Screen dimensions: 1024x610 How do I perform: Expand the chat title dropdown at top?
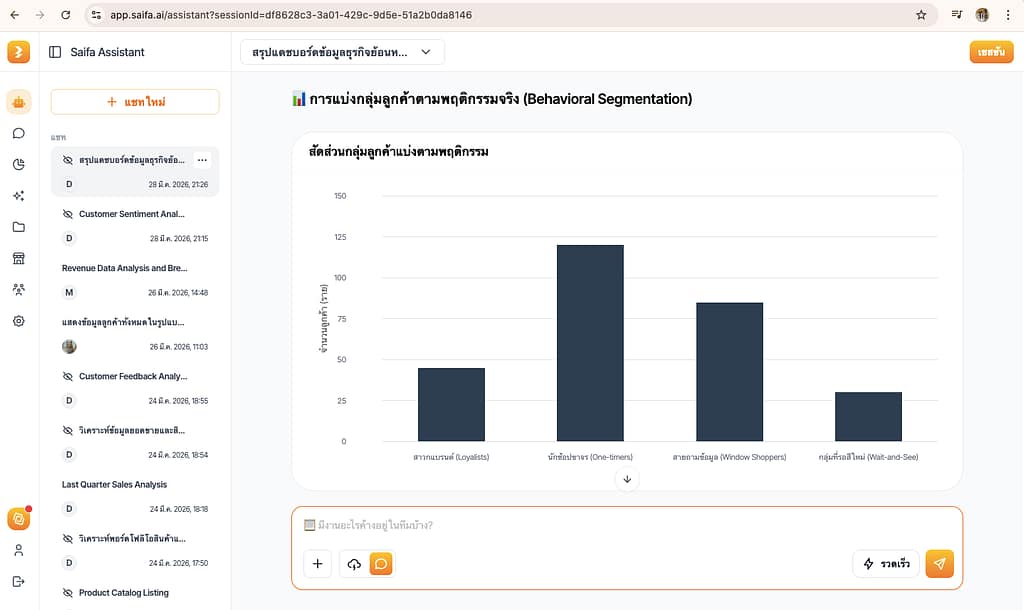pyautogui.click(x=342, y=52)
